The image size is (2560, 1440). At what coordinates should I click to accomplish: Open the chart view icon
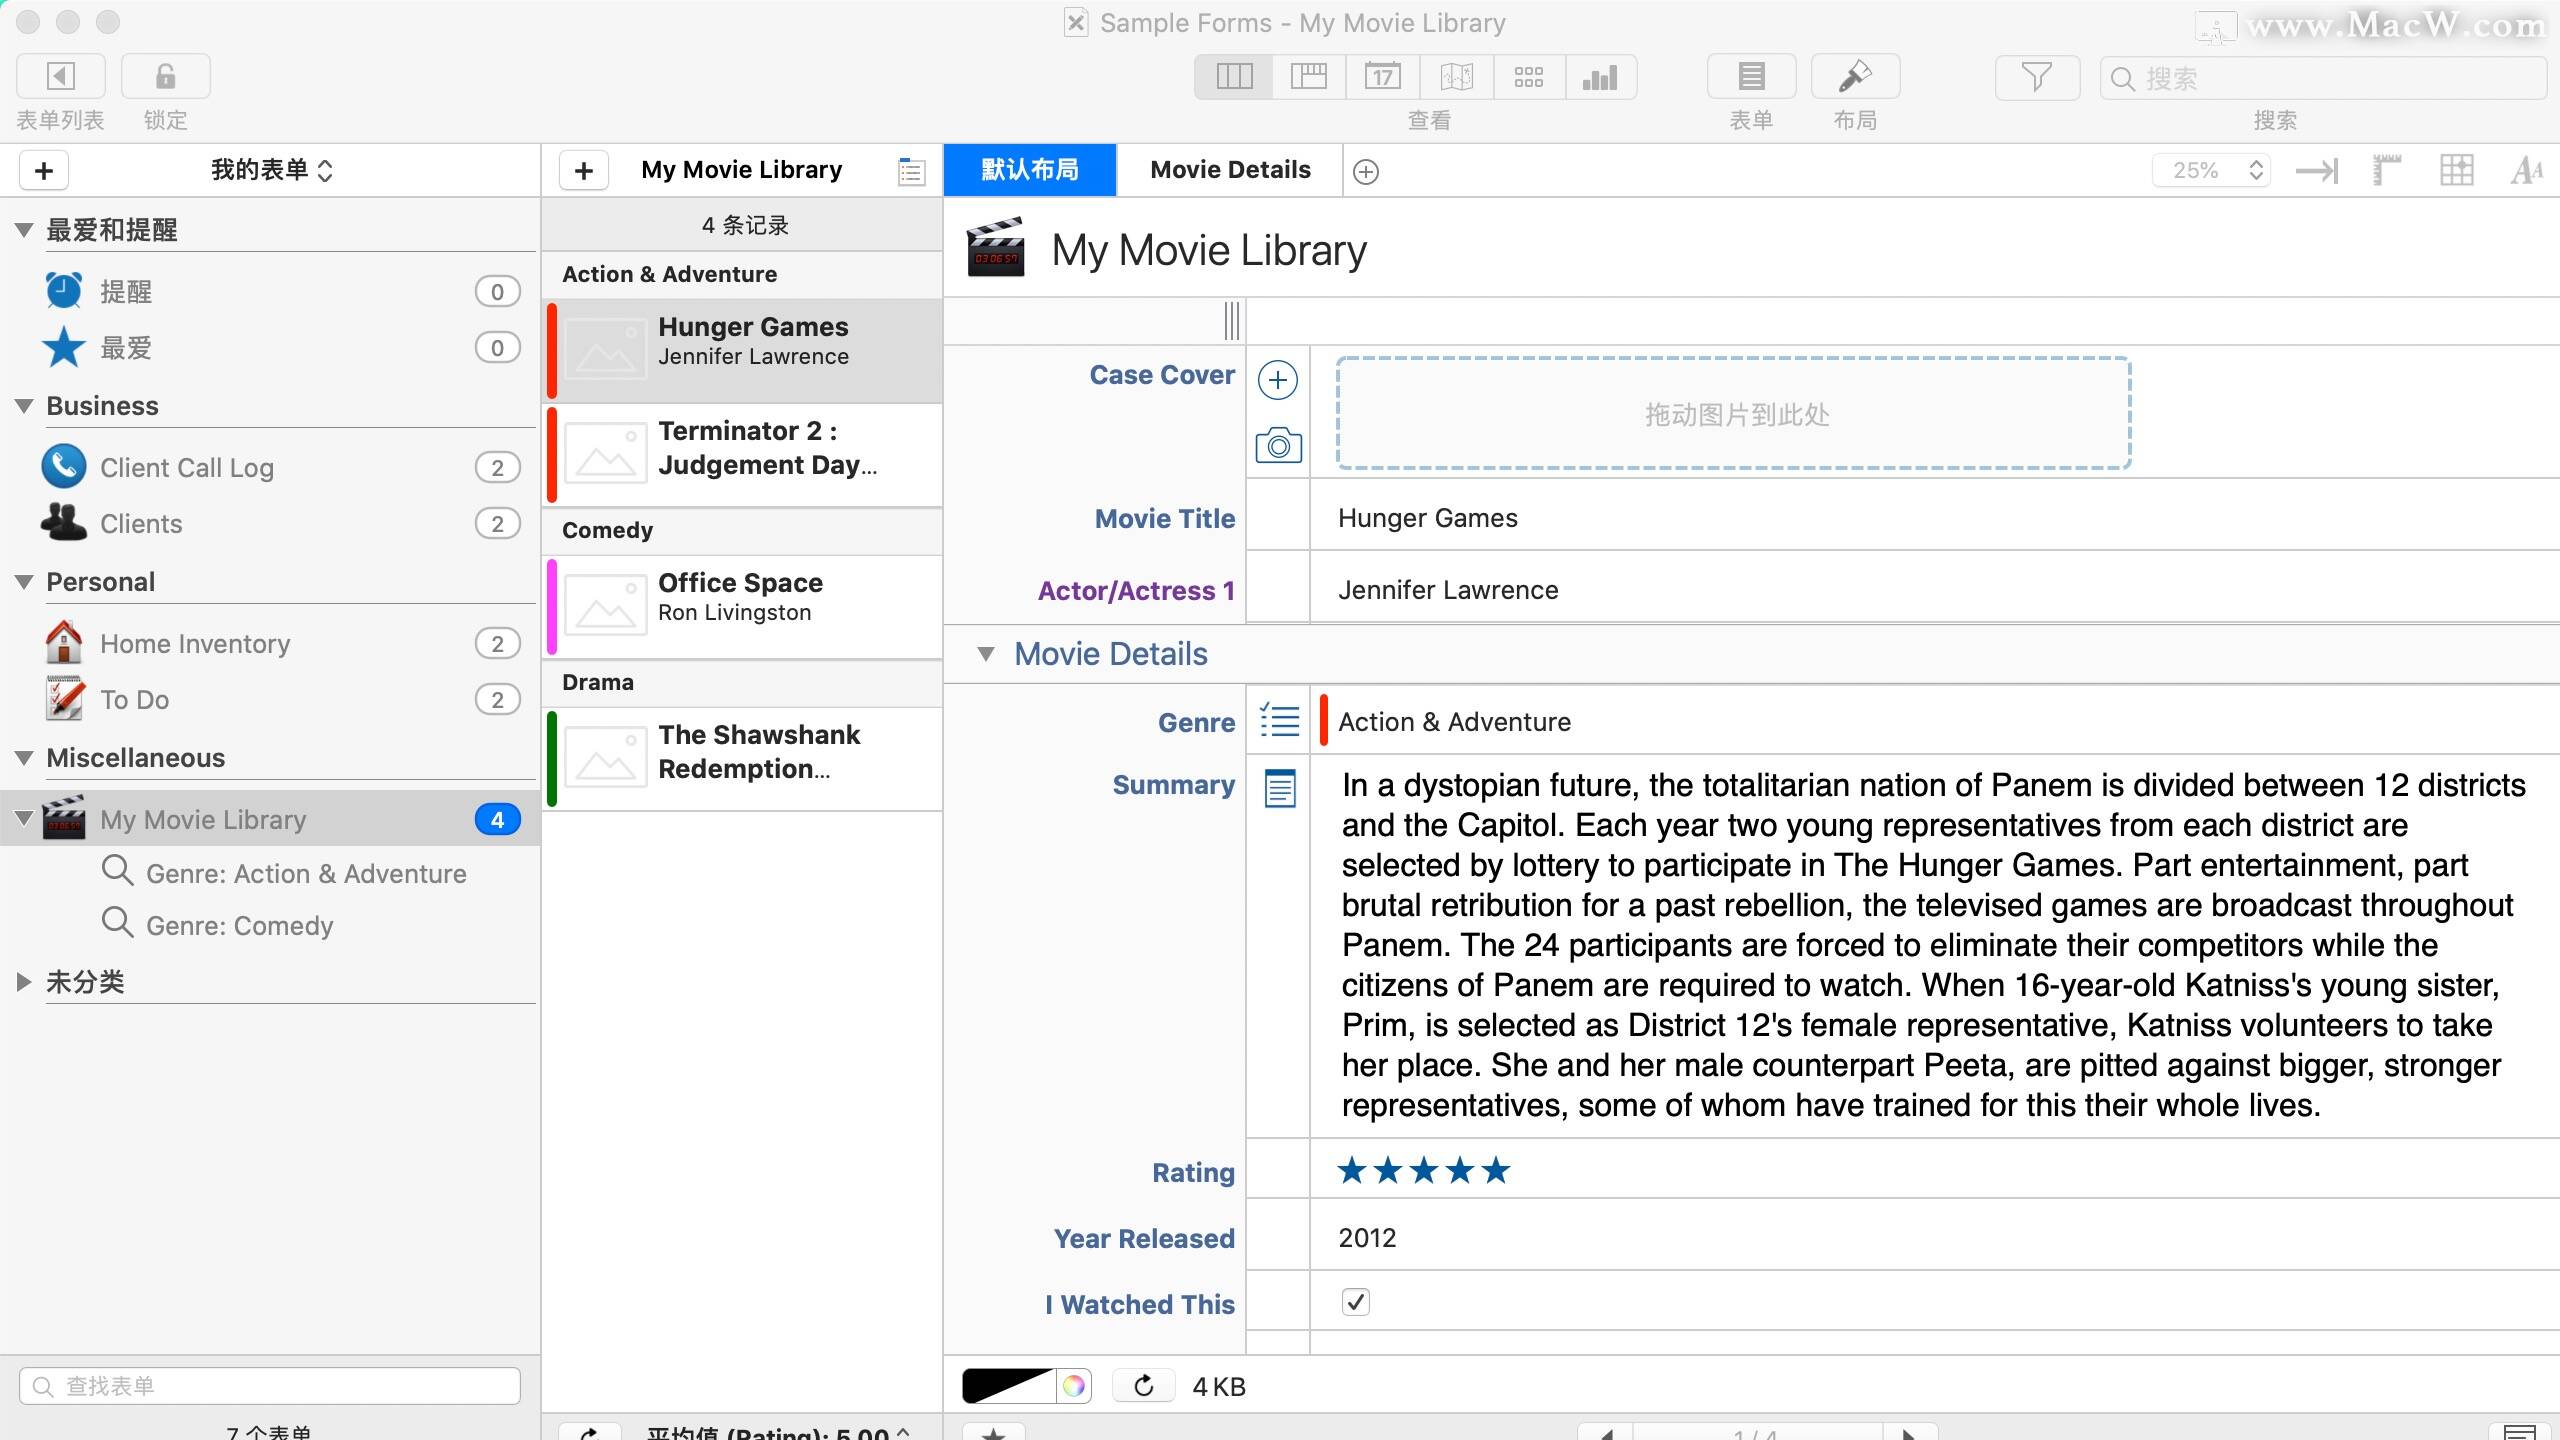click(x=1600, y=77)
